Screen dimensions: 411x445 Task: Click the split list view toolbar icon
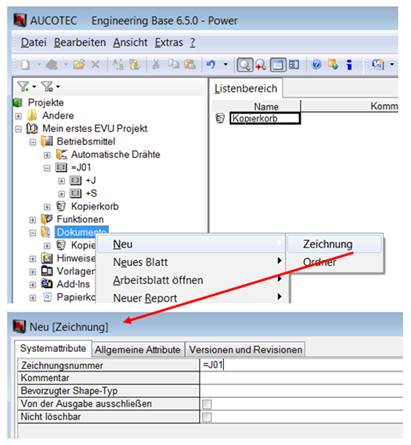[x=294, y=64]
